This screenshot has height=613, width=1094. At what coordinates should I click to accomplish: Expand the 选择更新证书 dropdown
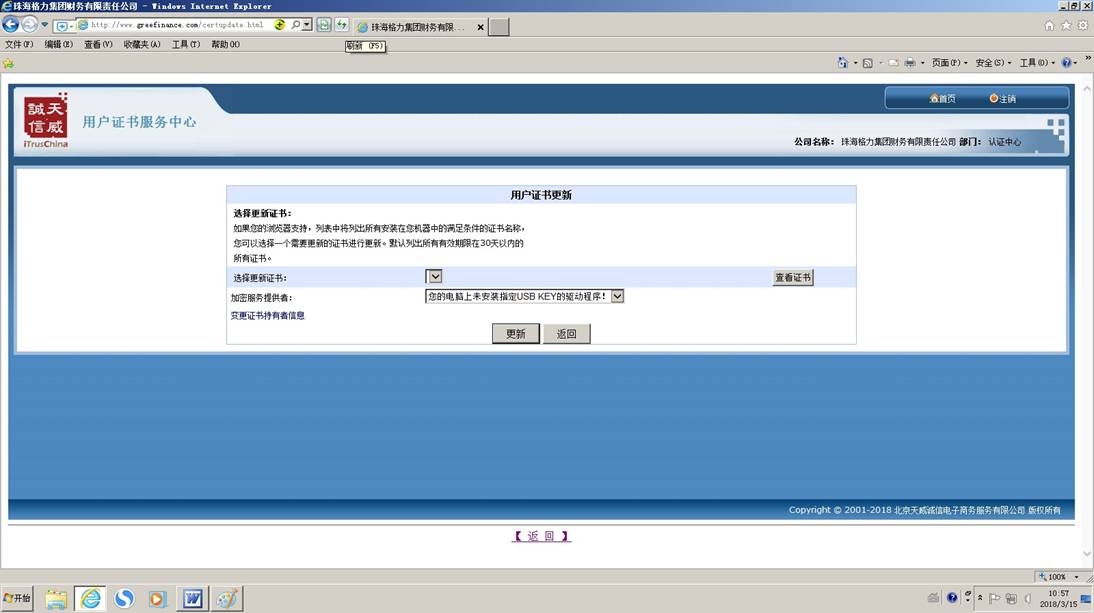coord(434,276)
